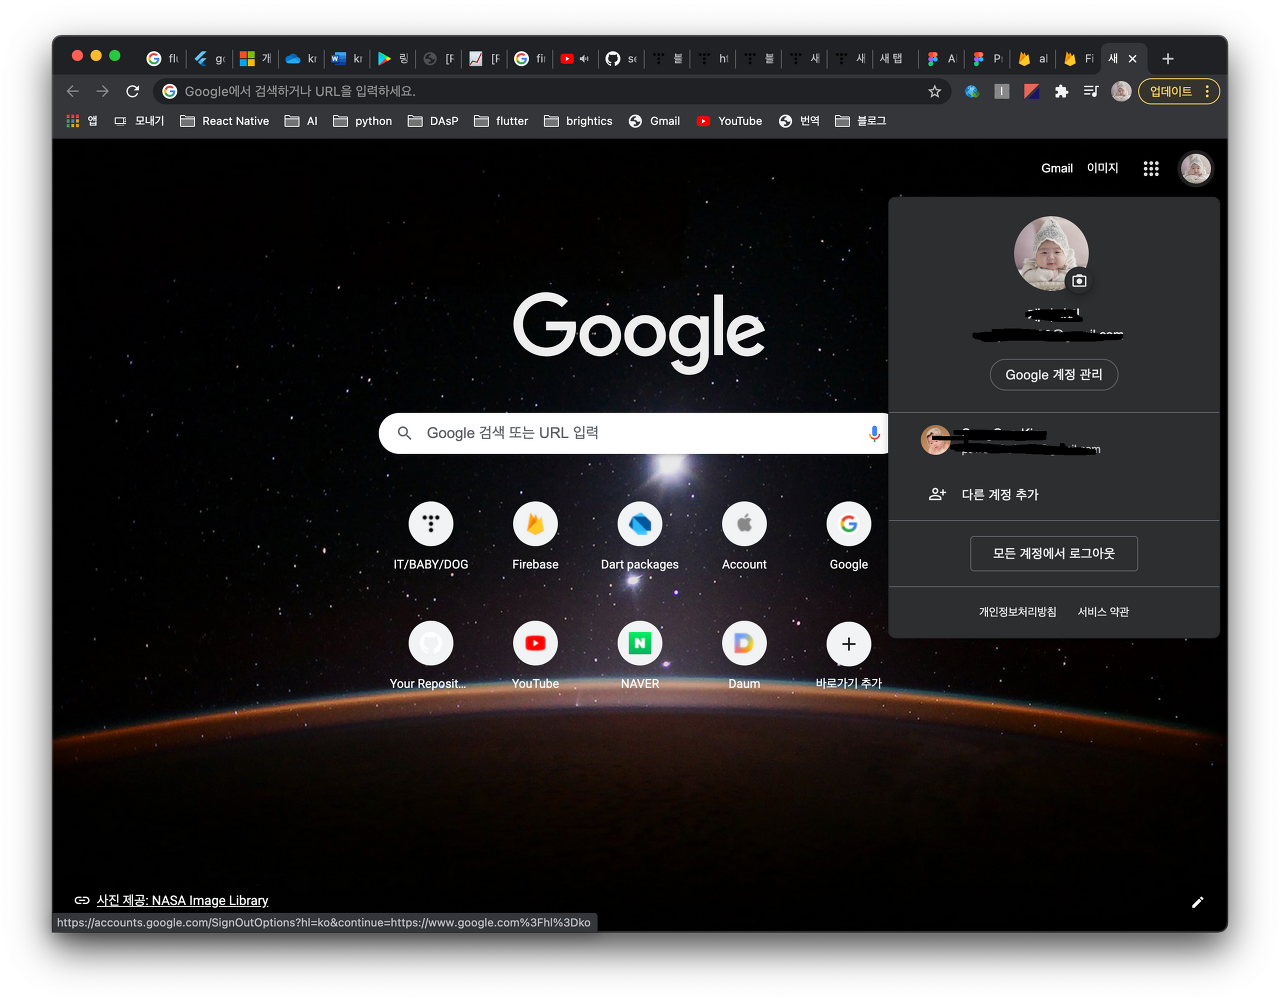Open the Chrome three-dot menu
The height and width of the screenshot is (1001, 1280).
(1207, 91)
